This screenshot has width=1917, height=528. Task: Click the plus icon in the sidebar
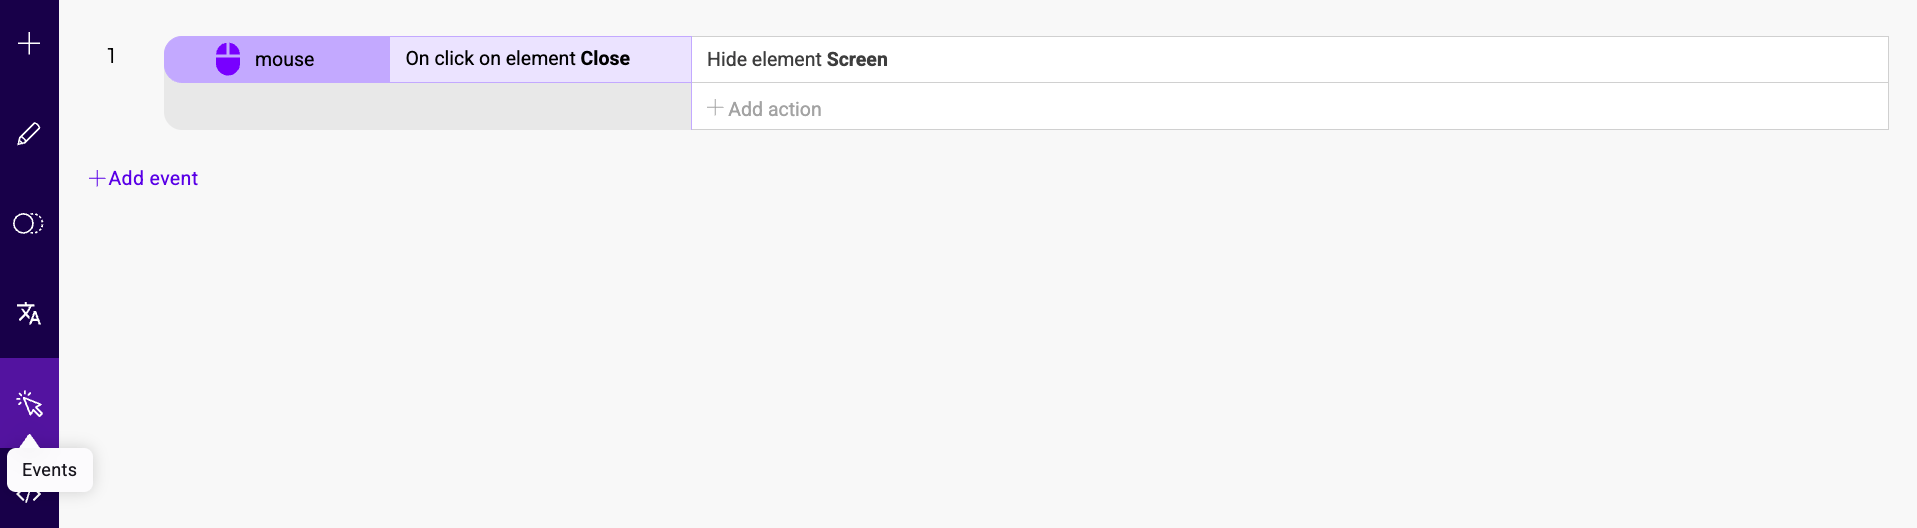(29, 43)
